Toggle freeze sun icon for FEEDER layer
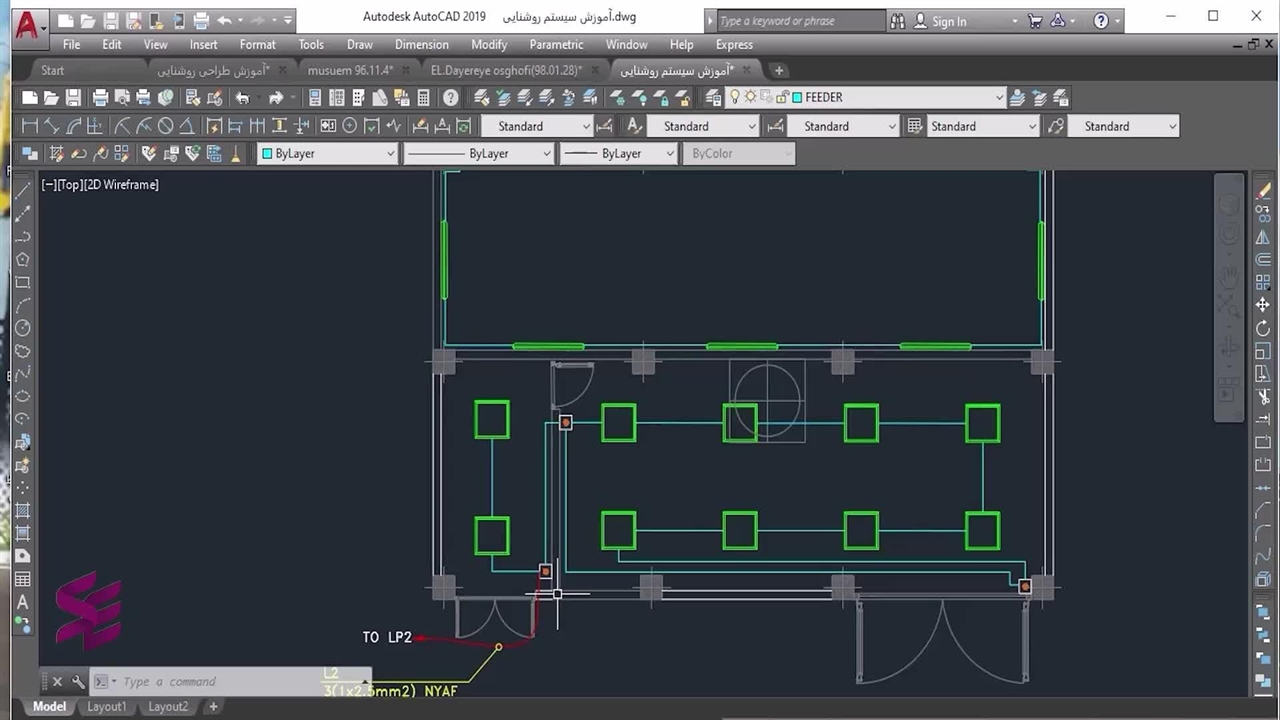 tap(750, 97)
